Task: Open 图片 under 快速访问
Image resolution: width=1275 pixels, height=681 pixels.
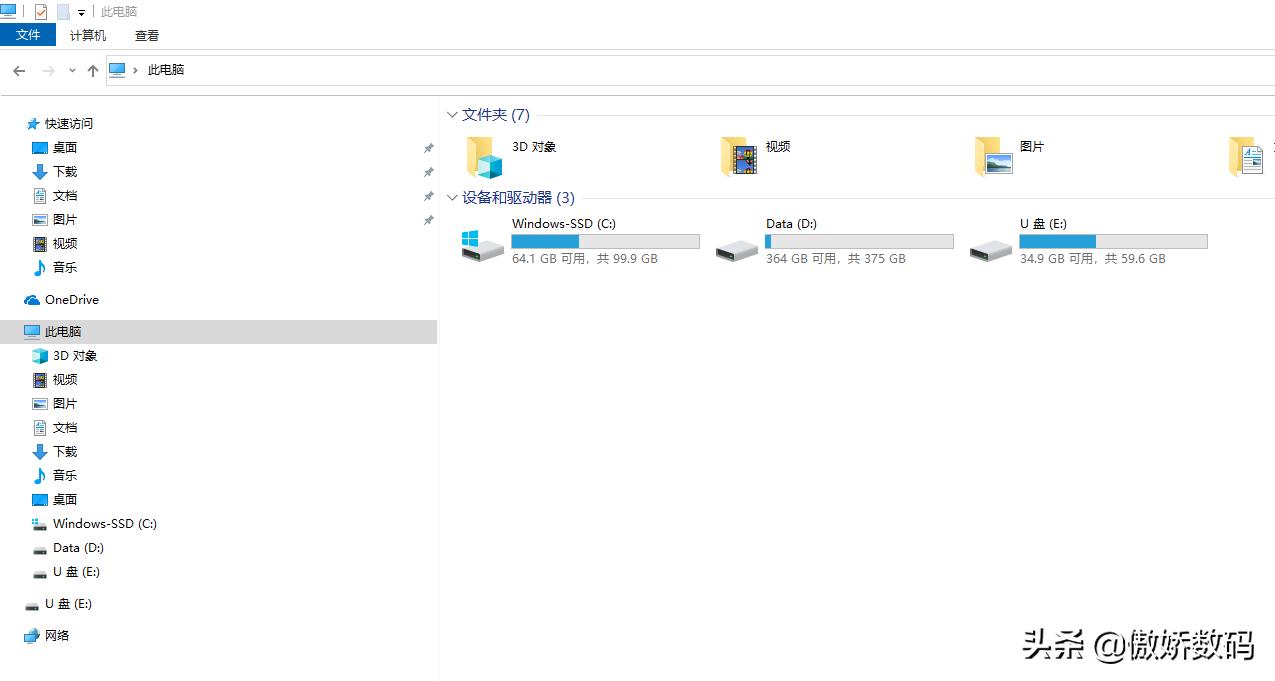Action: coord(65,220)
